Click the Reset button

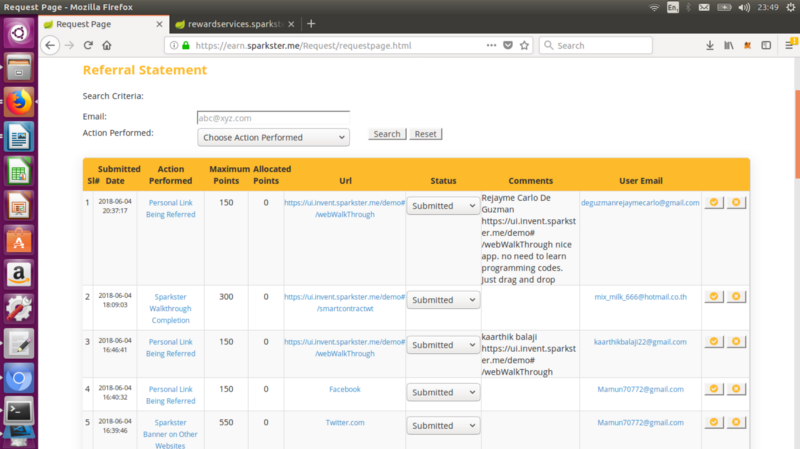(426, 134)
